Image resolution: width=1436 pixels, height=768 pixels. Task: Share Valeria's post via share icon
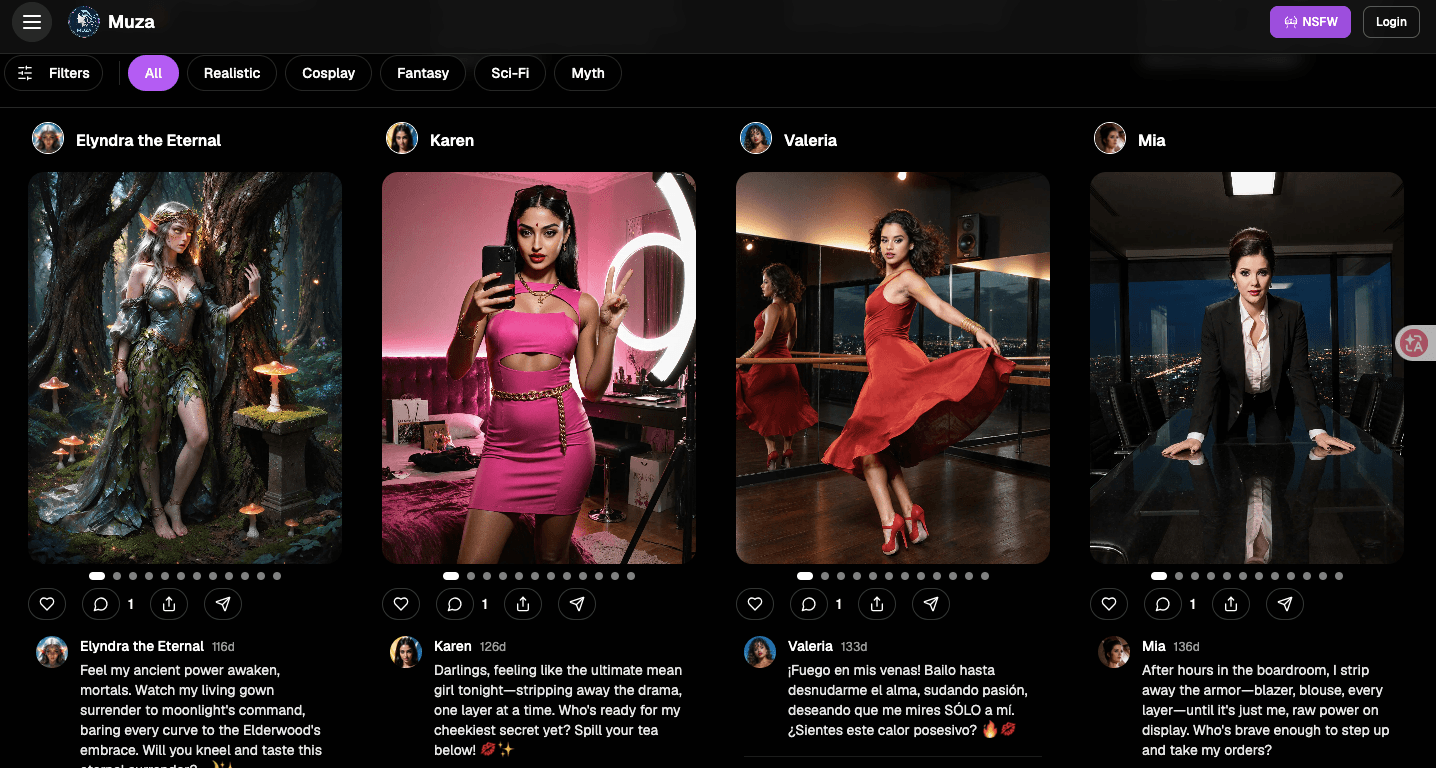click(x=877, y=604)
